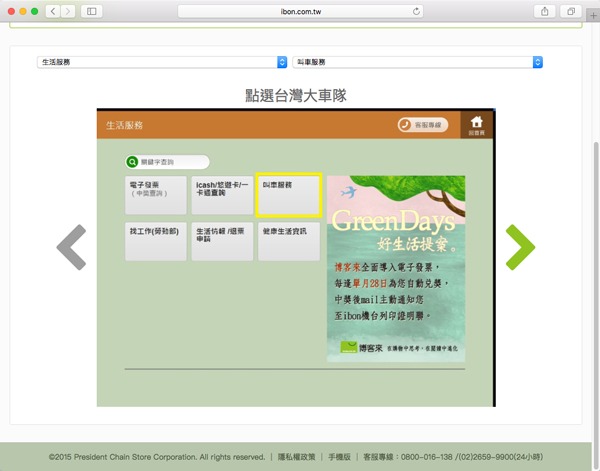Go forward with Safari's forward arrow
This screenshot has width=600, height=471.
pos(68,11)
